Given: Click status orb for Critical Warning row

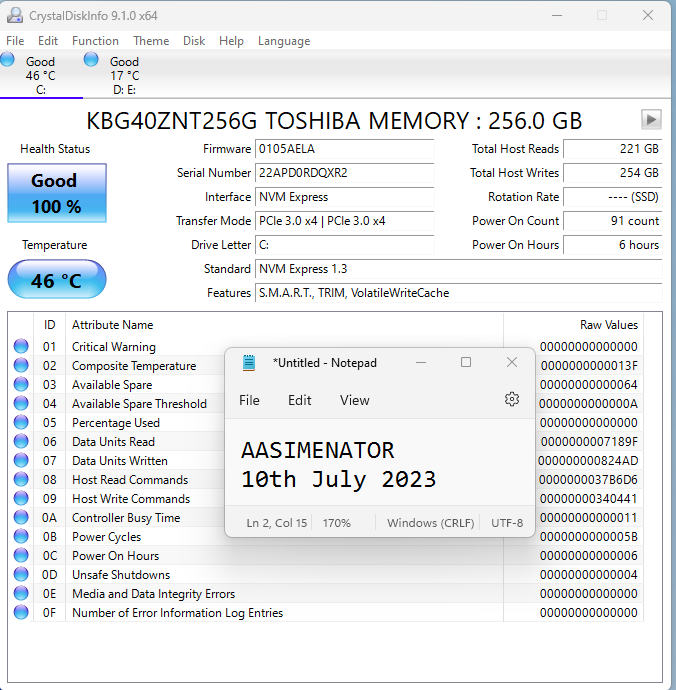Looking at the screenshot, I should coord(21,346).
